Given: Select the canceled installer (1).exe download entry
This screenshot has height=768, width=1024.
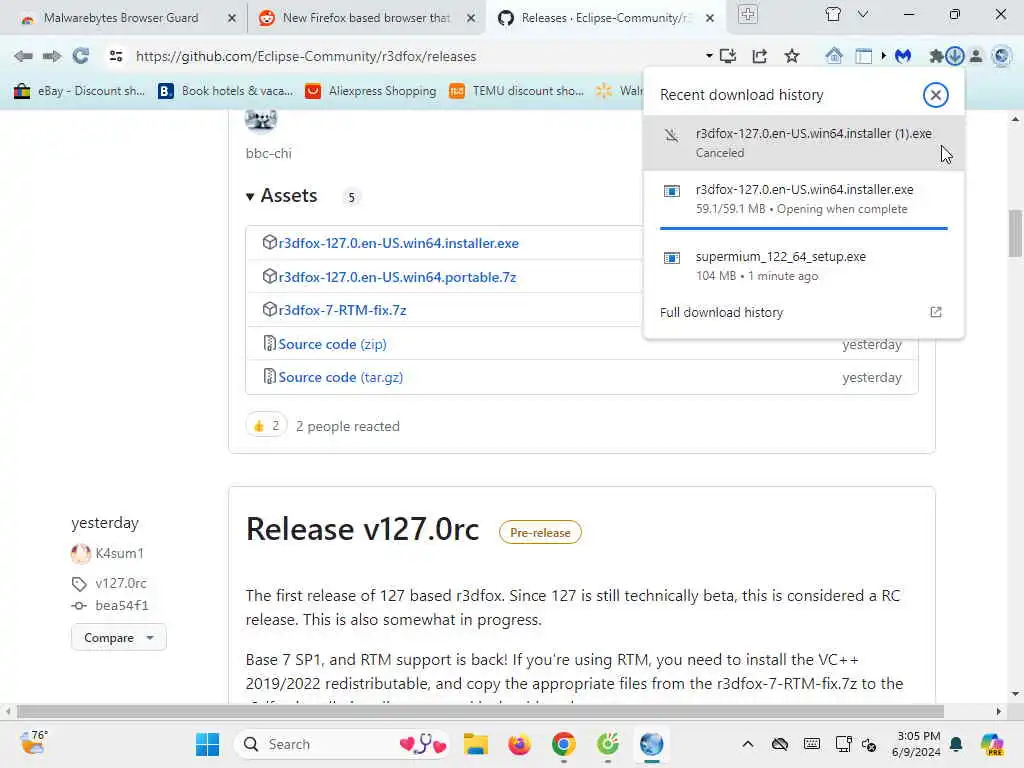Looking at the screenshot, I should click(803, 143).
